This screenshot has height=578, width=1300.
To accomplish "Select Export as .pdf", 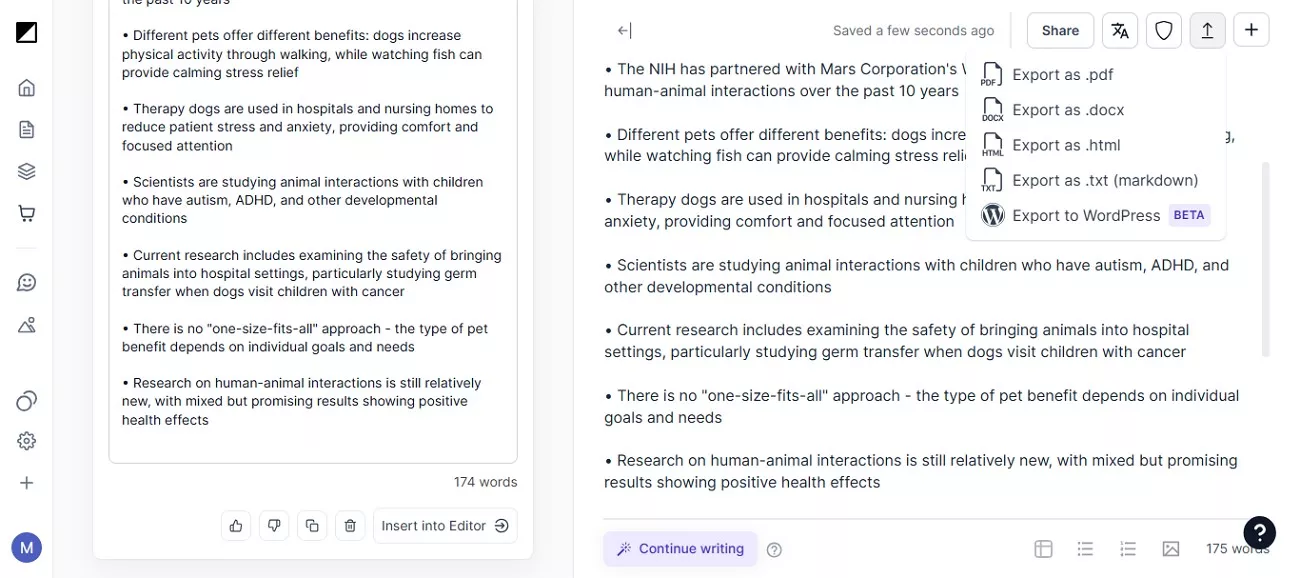I will [1062, 75].
